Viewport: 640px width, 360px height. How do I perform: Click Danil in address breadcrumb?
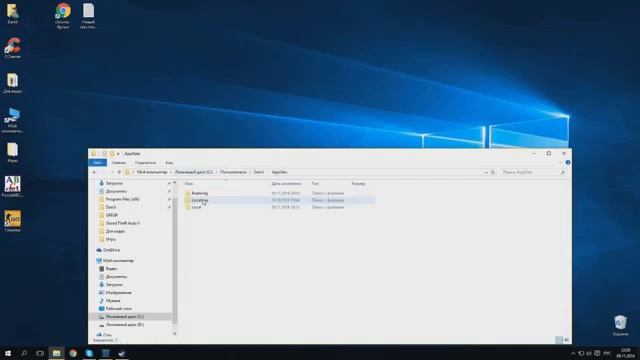(x=259, y=172)
